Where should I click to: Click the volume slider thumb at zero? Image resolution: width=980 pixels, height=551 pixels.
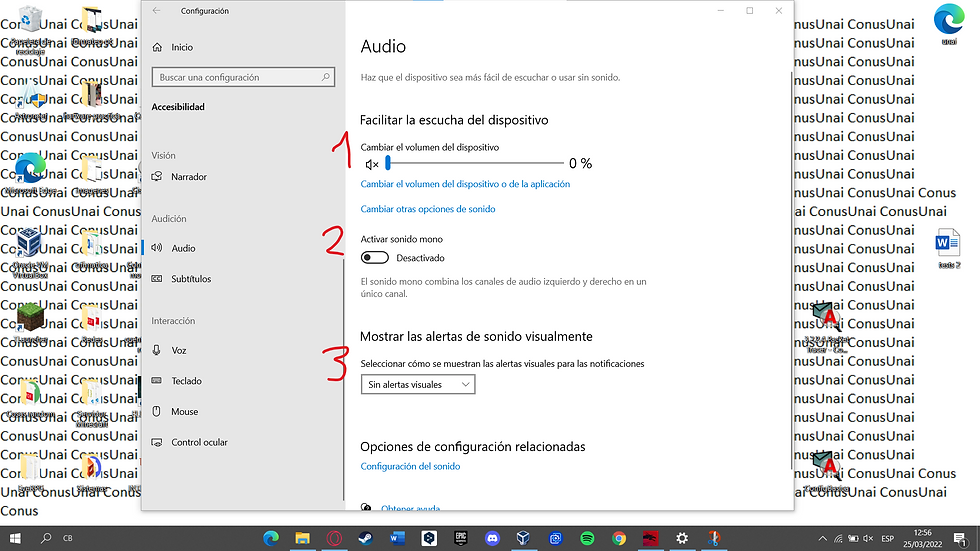pos(388,163)
